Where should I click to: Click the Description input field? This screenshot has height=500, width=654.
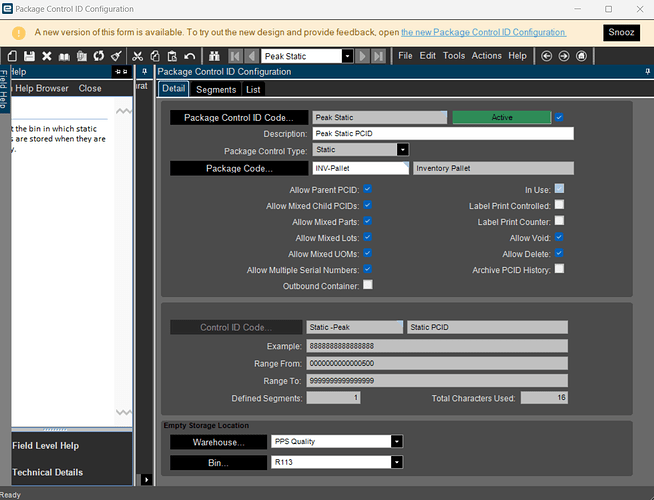(x=443, y=133)
